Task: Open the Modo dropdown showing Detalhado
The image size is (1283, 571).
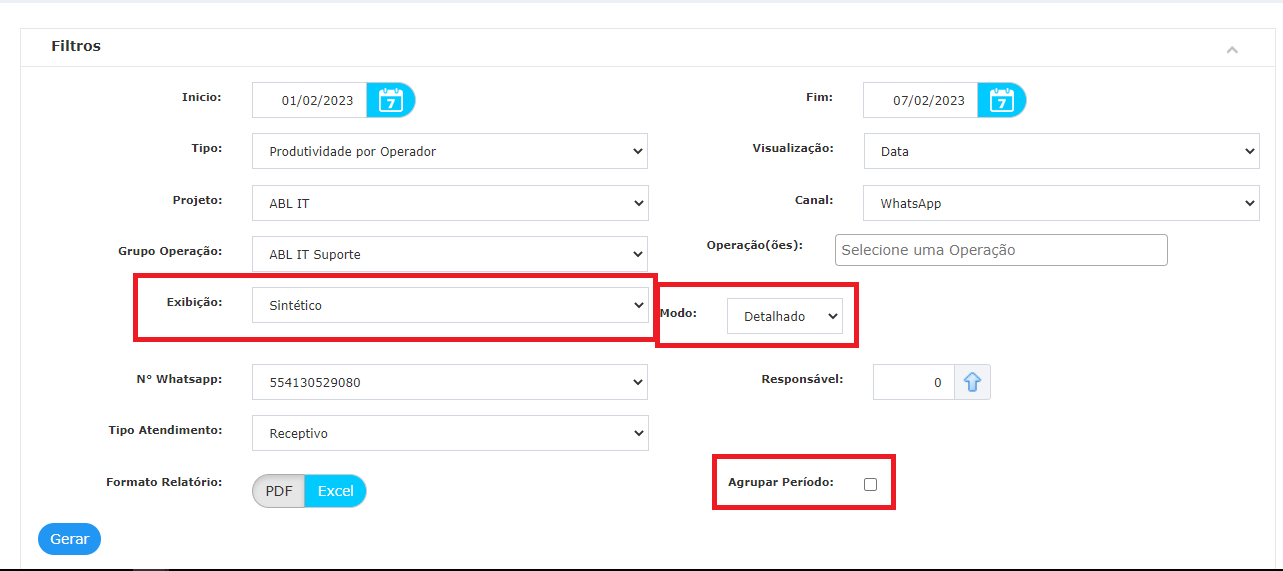Action: [785, 315]
